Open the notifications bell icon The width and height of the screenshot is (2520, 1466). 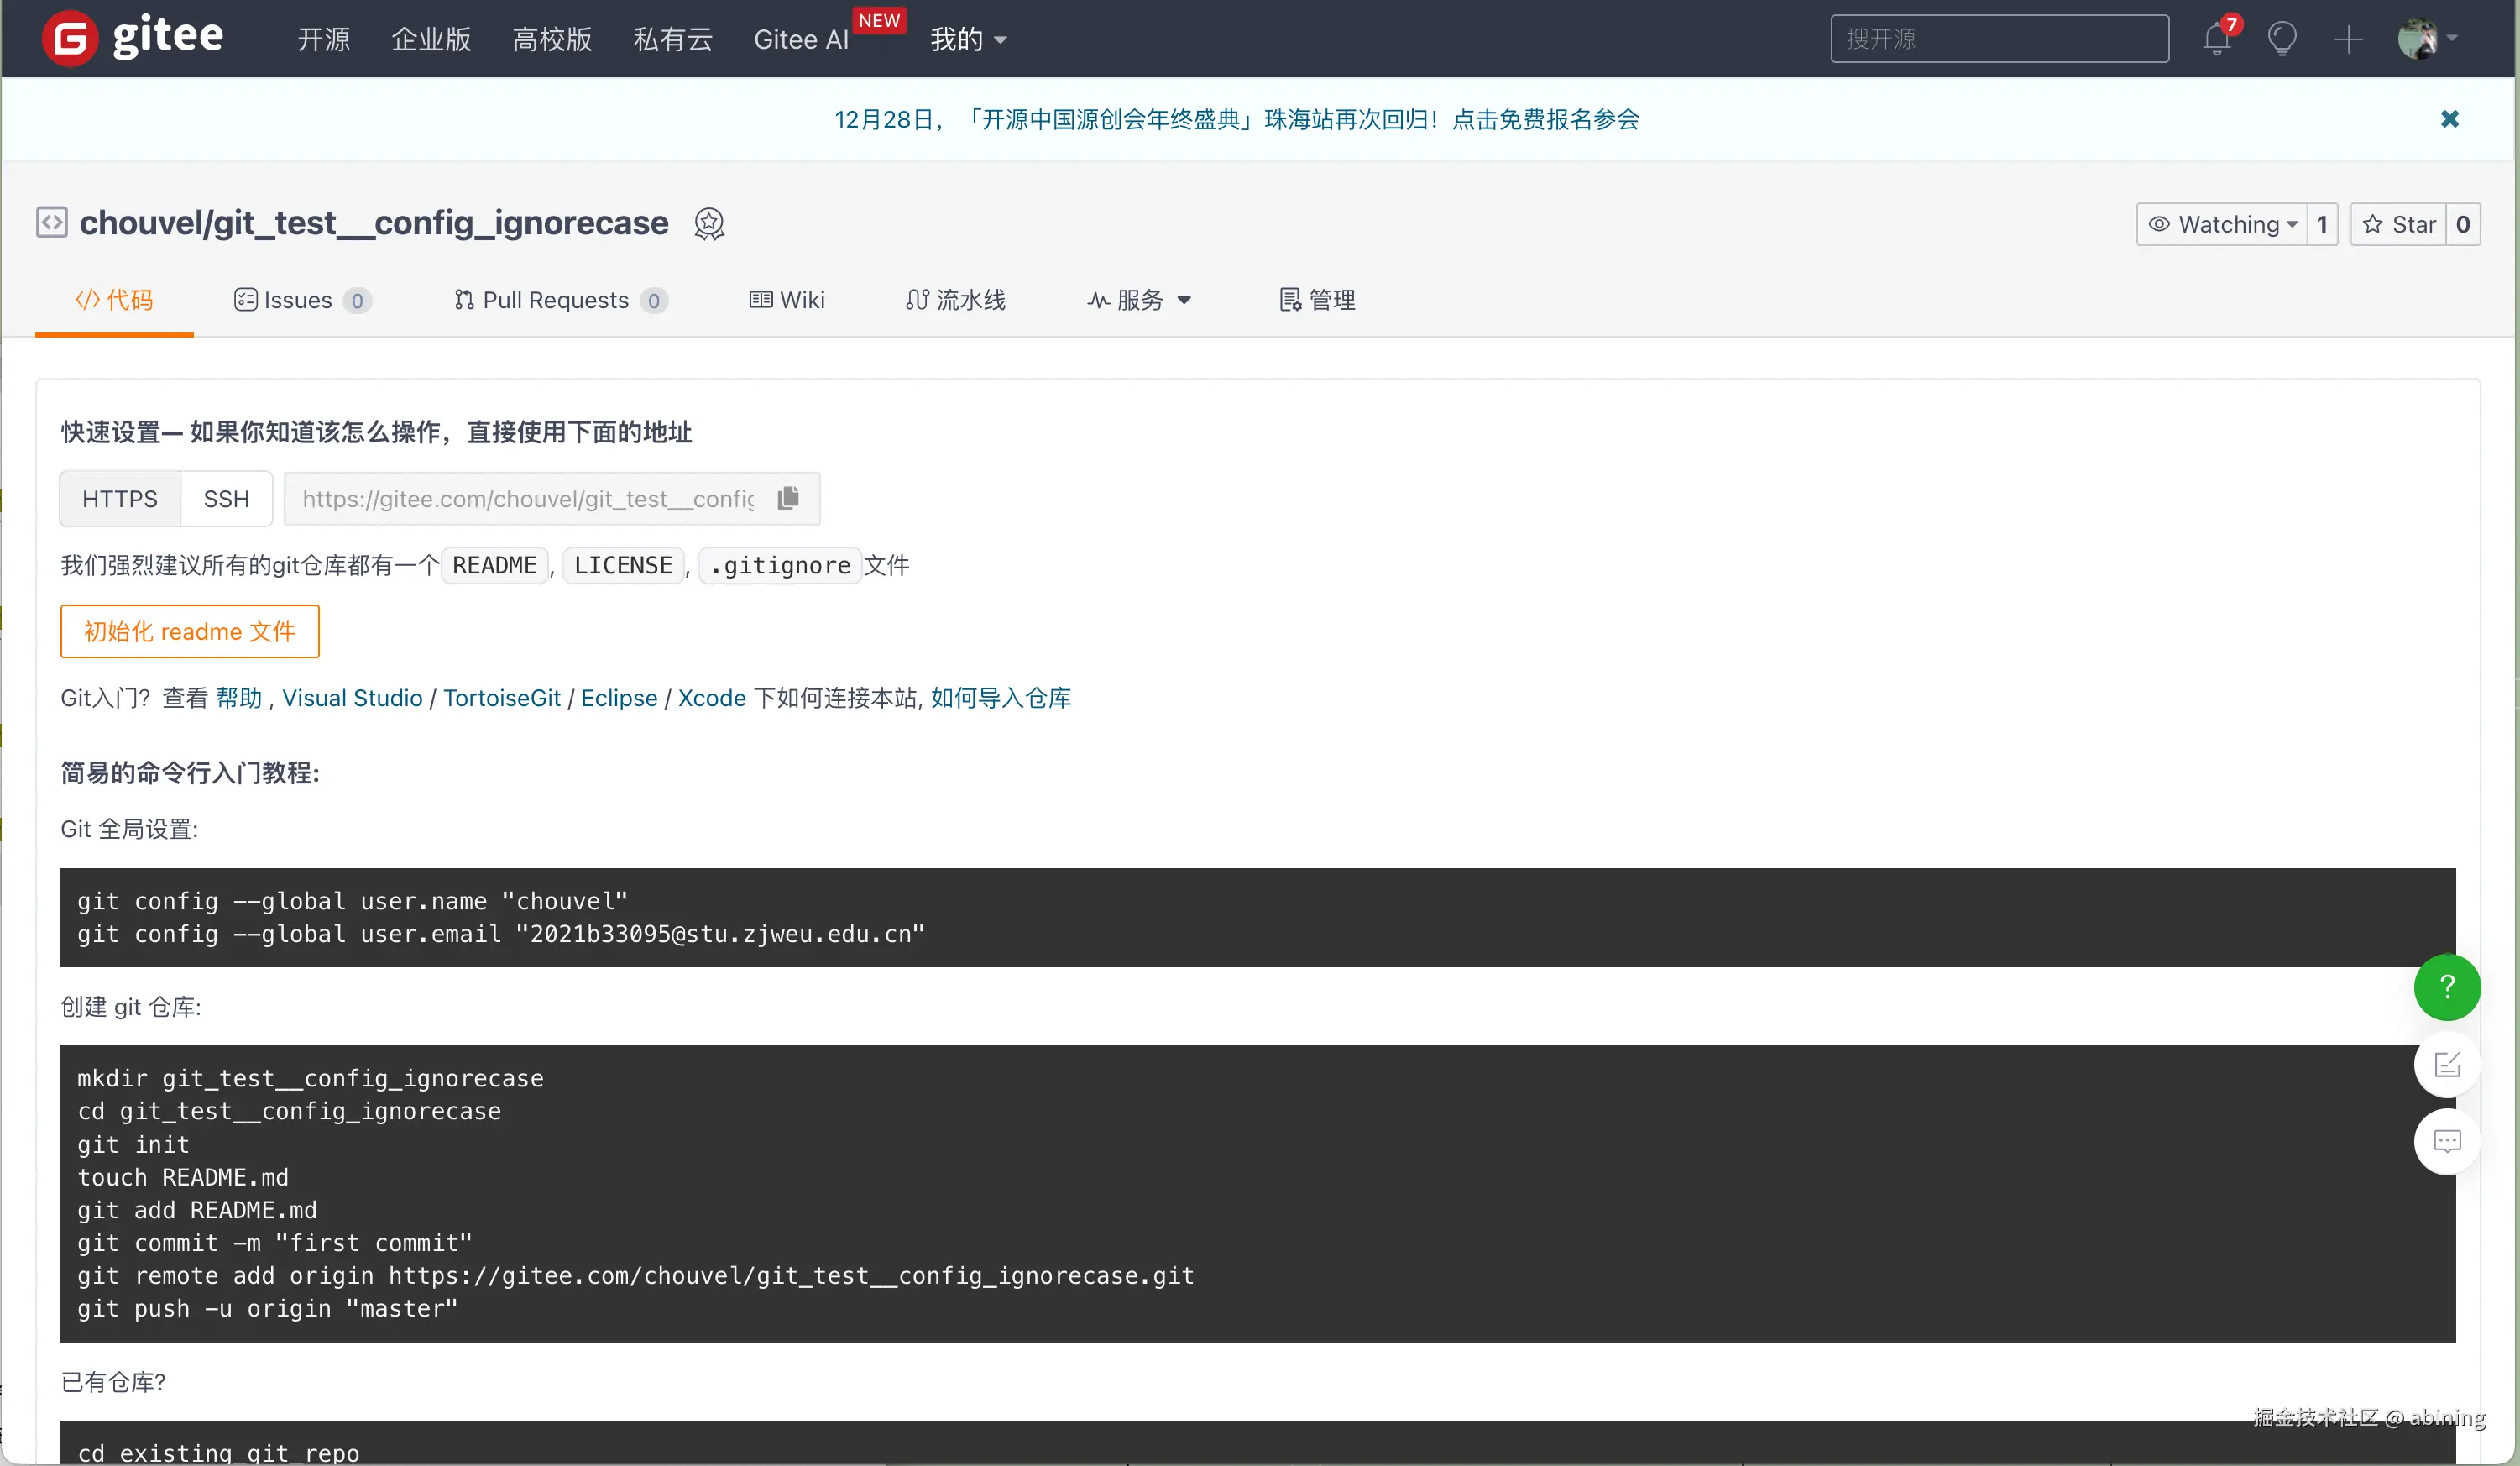tap(2216, 40)
